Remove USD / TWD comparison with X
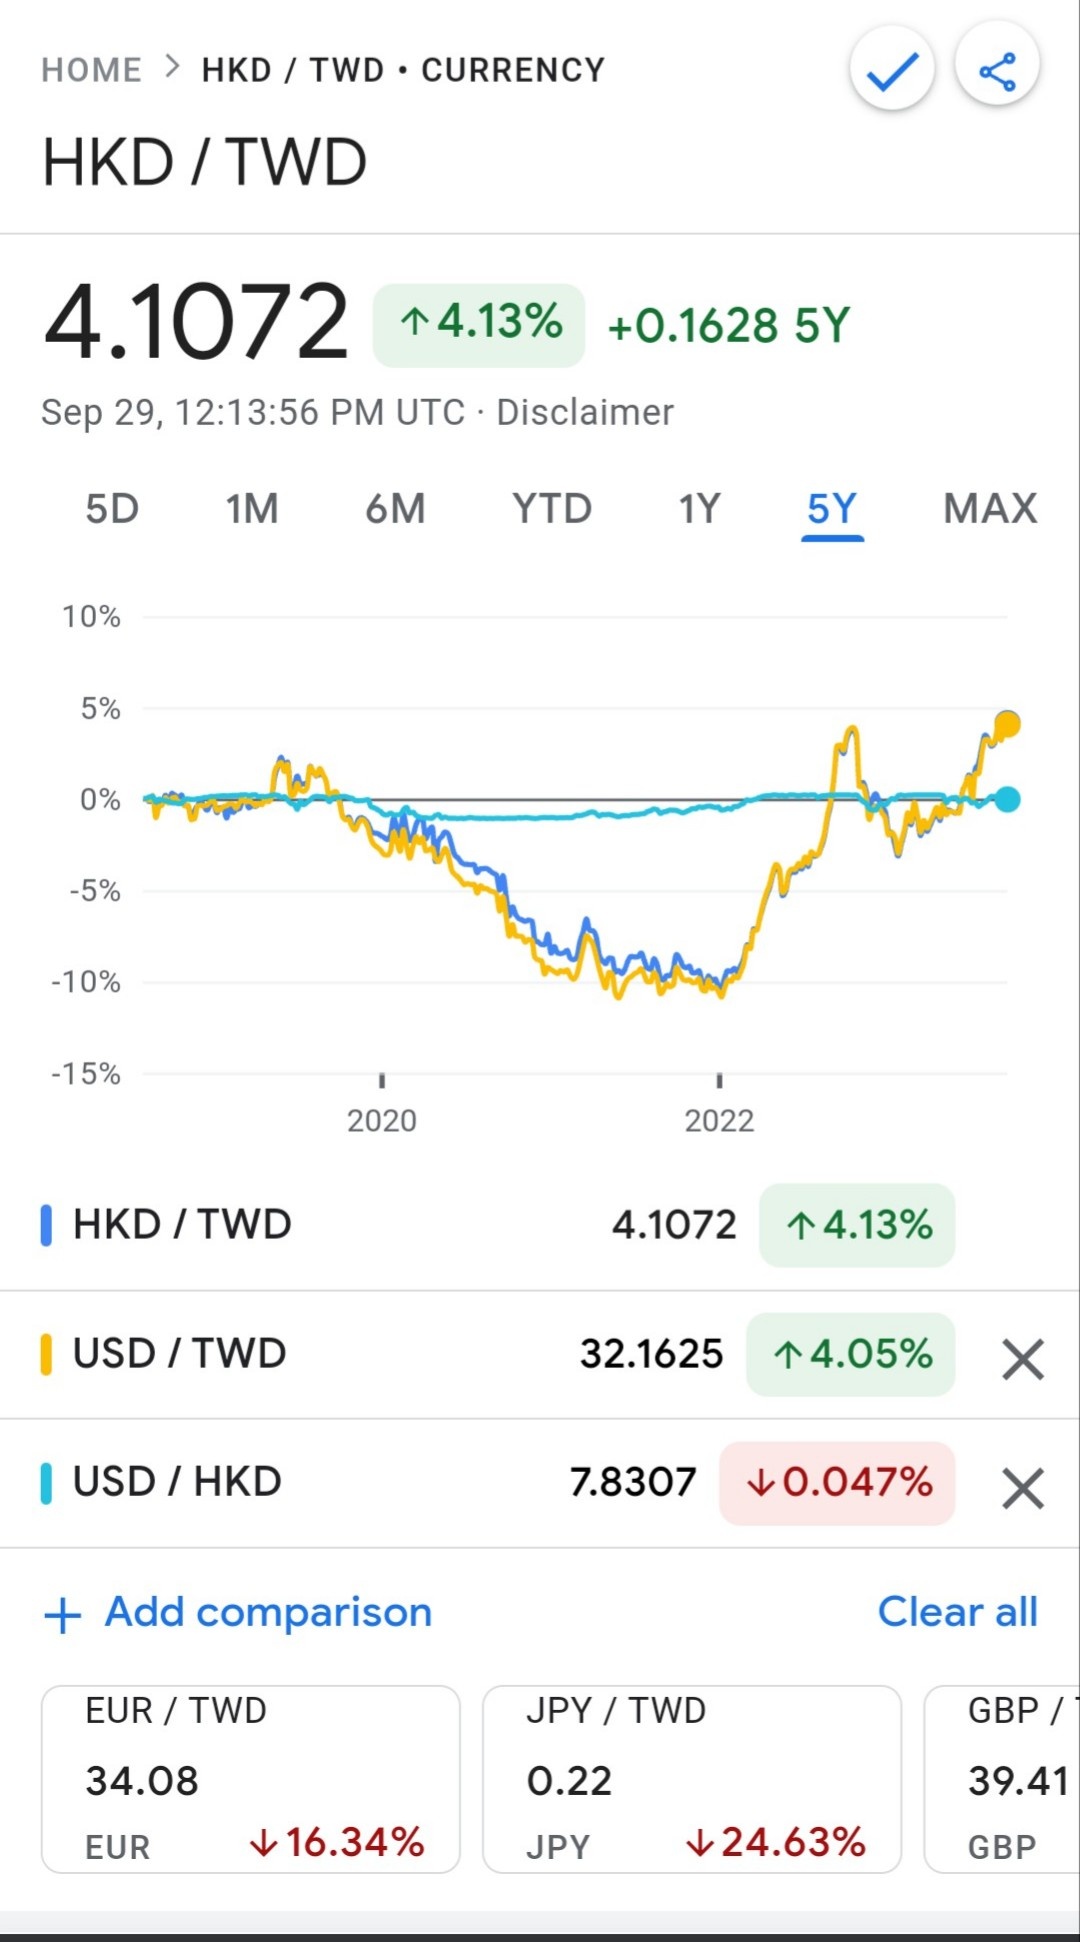 pyautogui.click(x=1022, y=1359)
